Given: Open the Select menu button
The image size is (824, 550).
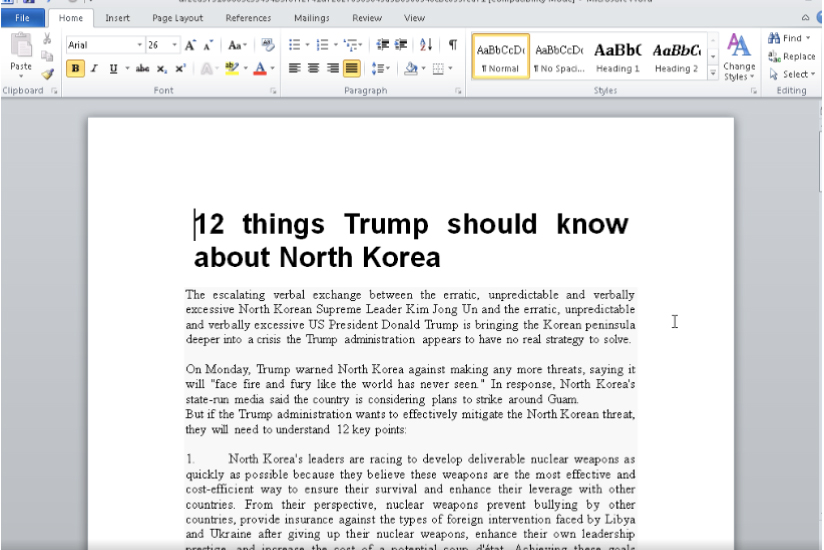Looking at the screenshot, I should [791, 74].
